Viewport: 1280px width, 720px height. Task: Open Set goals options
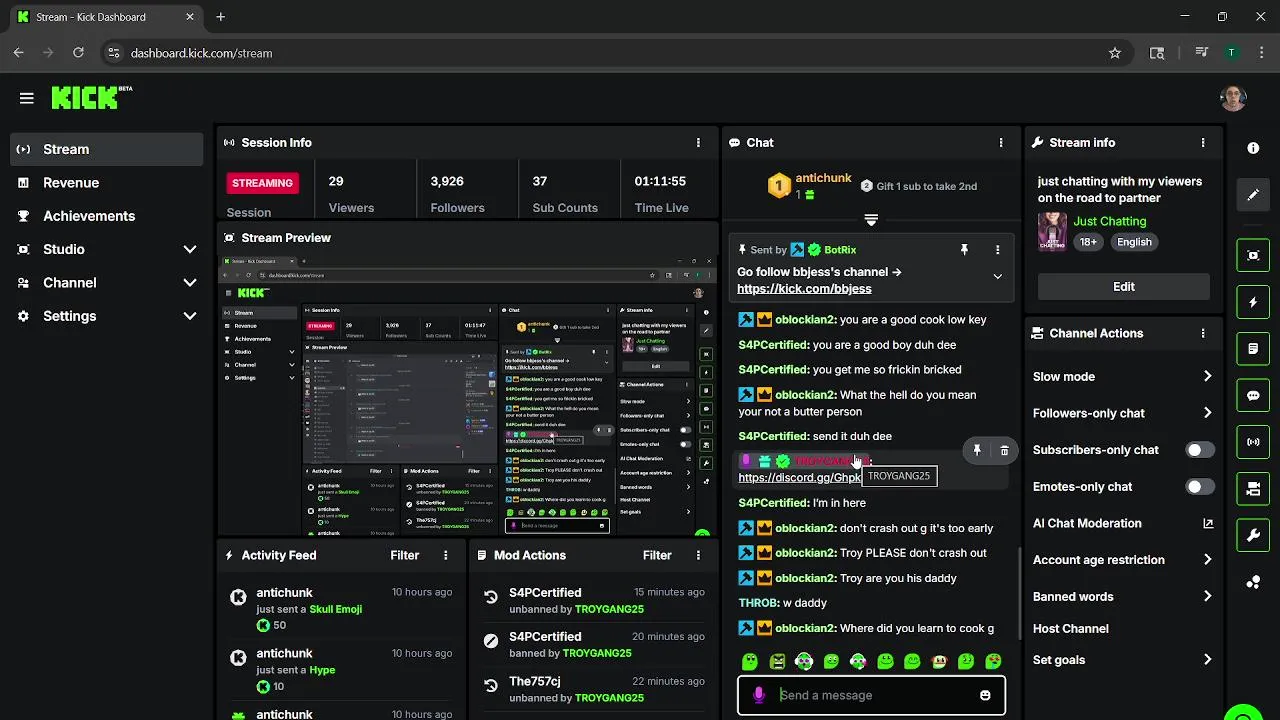coord(1123,660)
